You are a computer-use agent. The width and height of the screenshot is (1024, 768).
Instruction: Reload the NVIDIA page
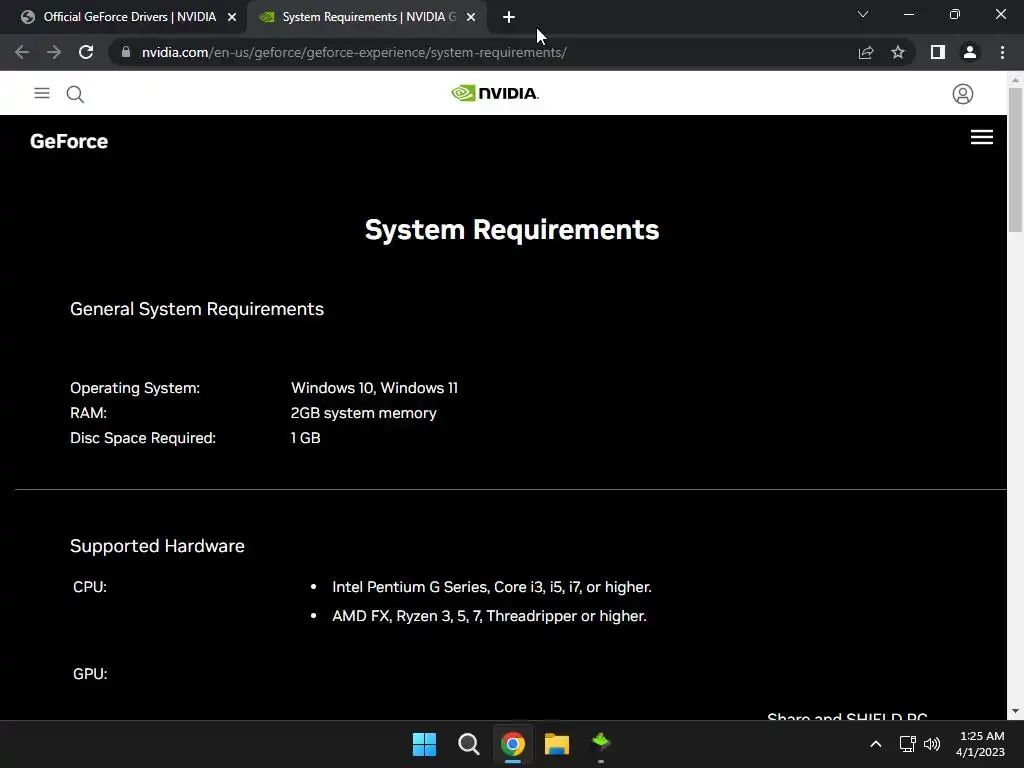tap(86, 52)
